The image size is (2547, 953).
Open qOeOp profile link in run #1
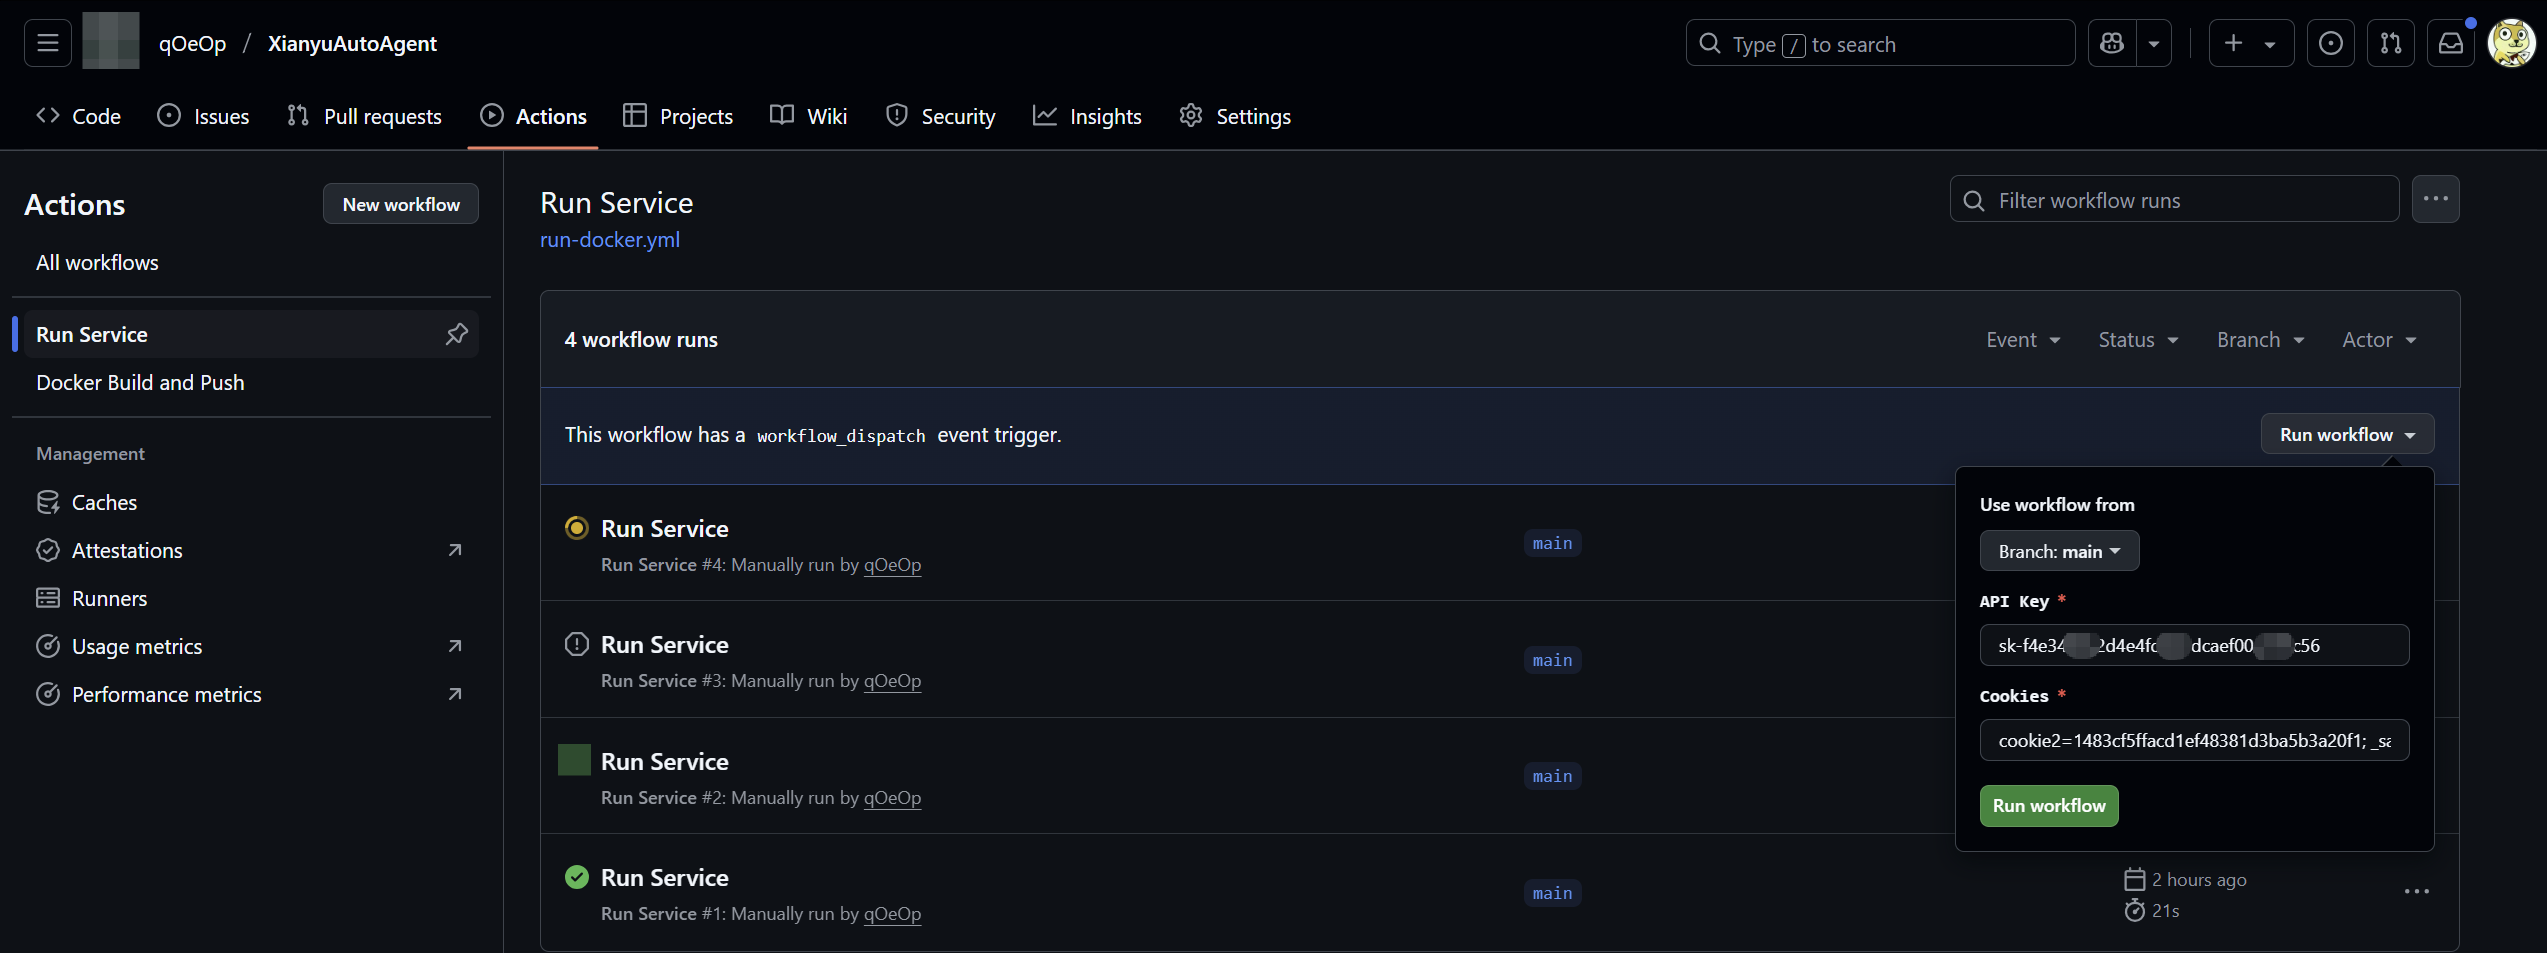click(892, 914)
